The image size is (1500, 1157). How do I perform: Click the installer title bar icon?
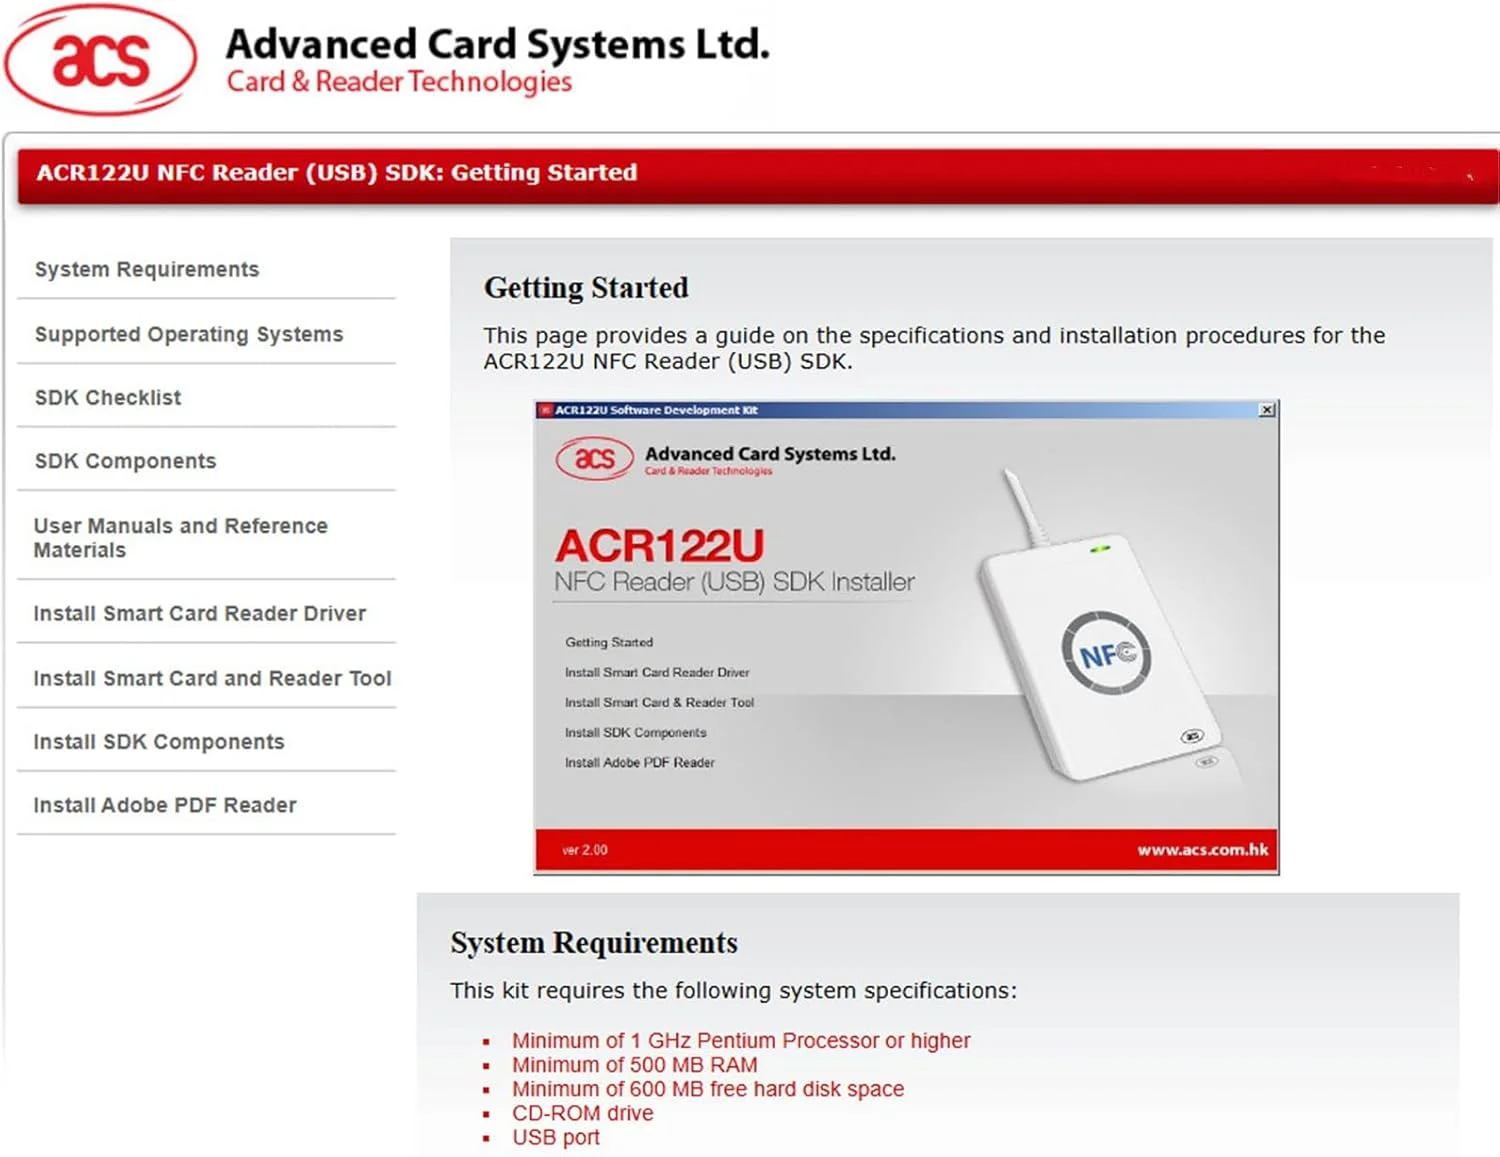[547, 409]
